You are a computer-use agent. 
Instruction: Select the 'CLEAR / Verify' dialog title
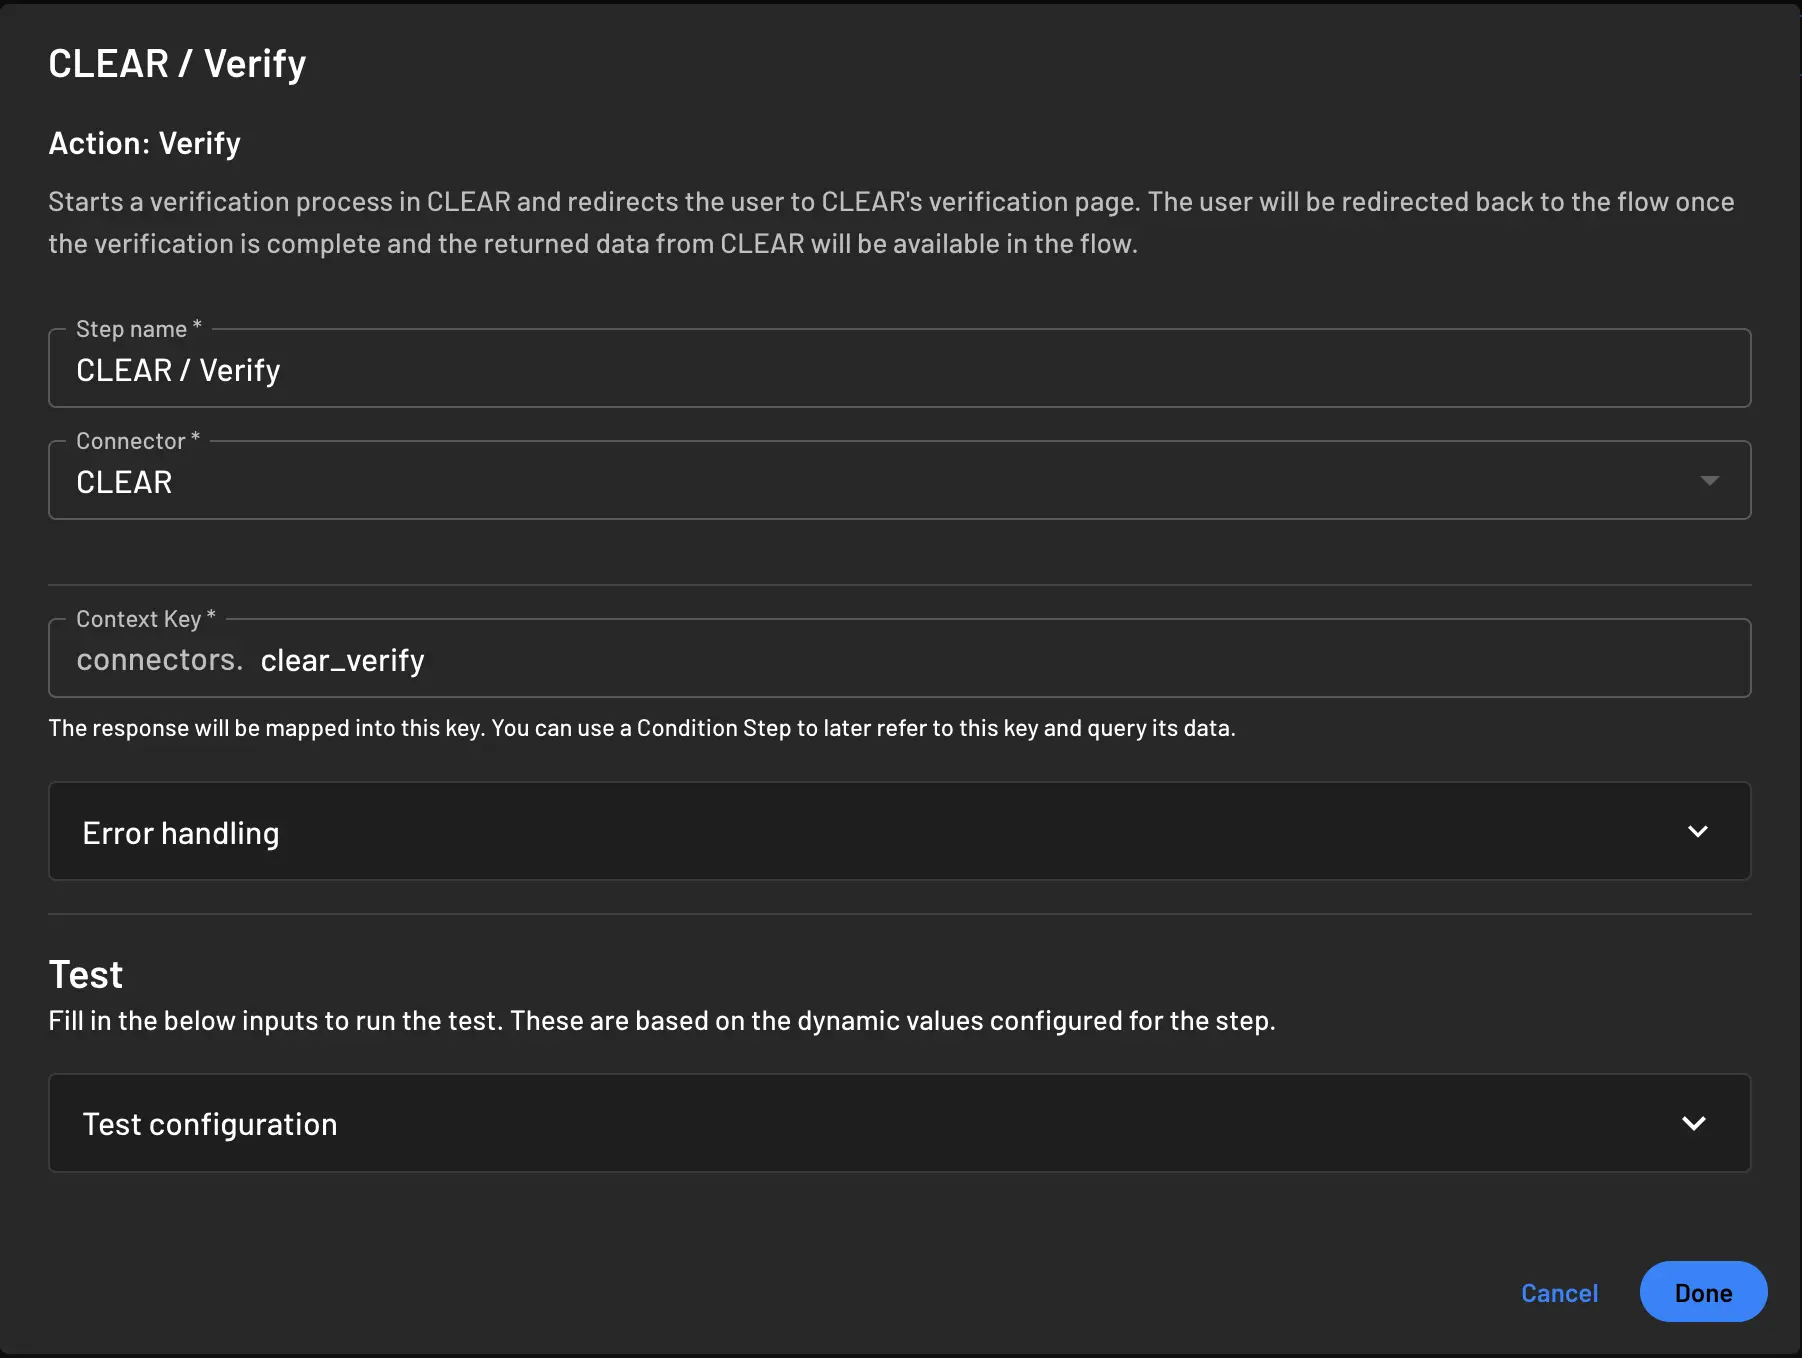(177, 64)
